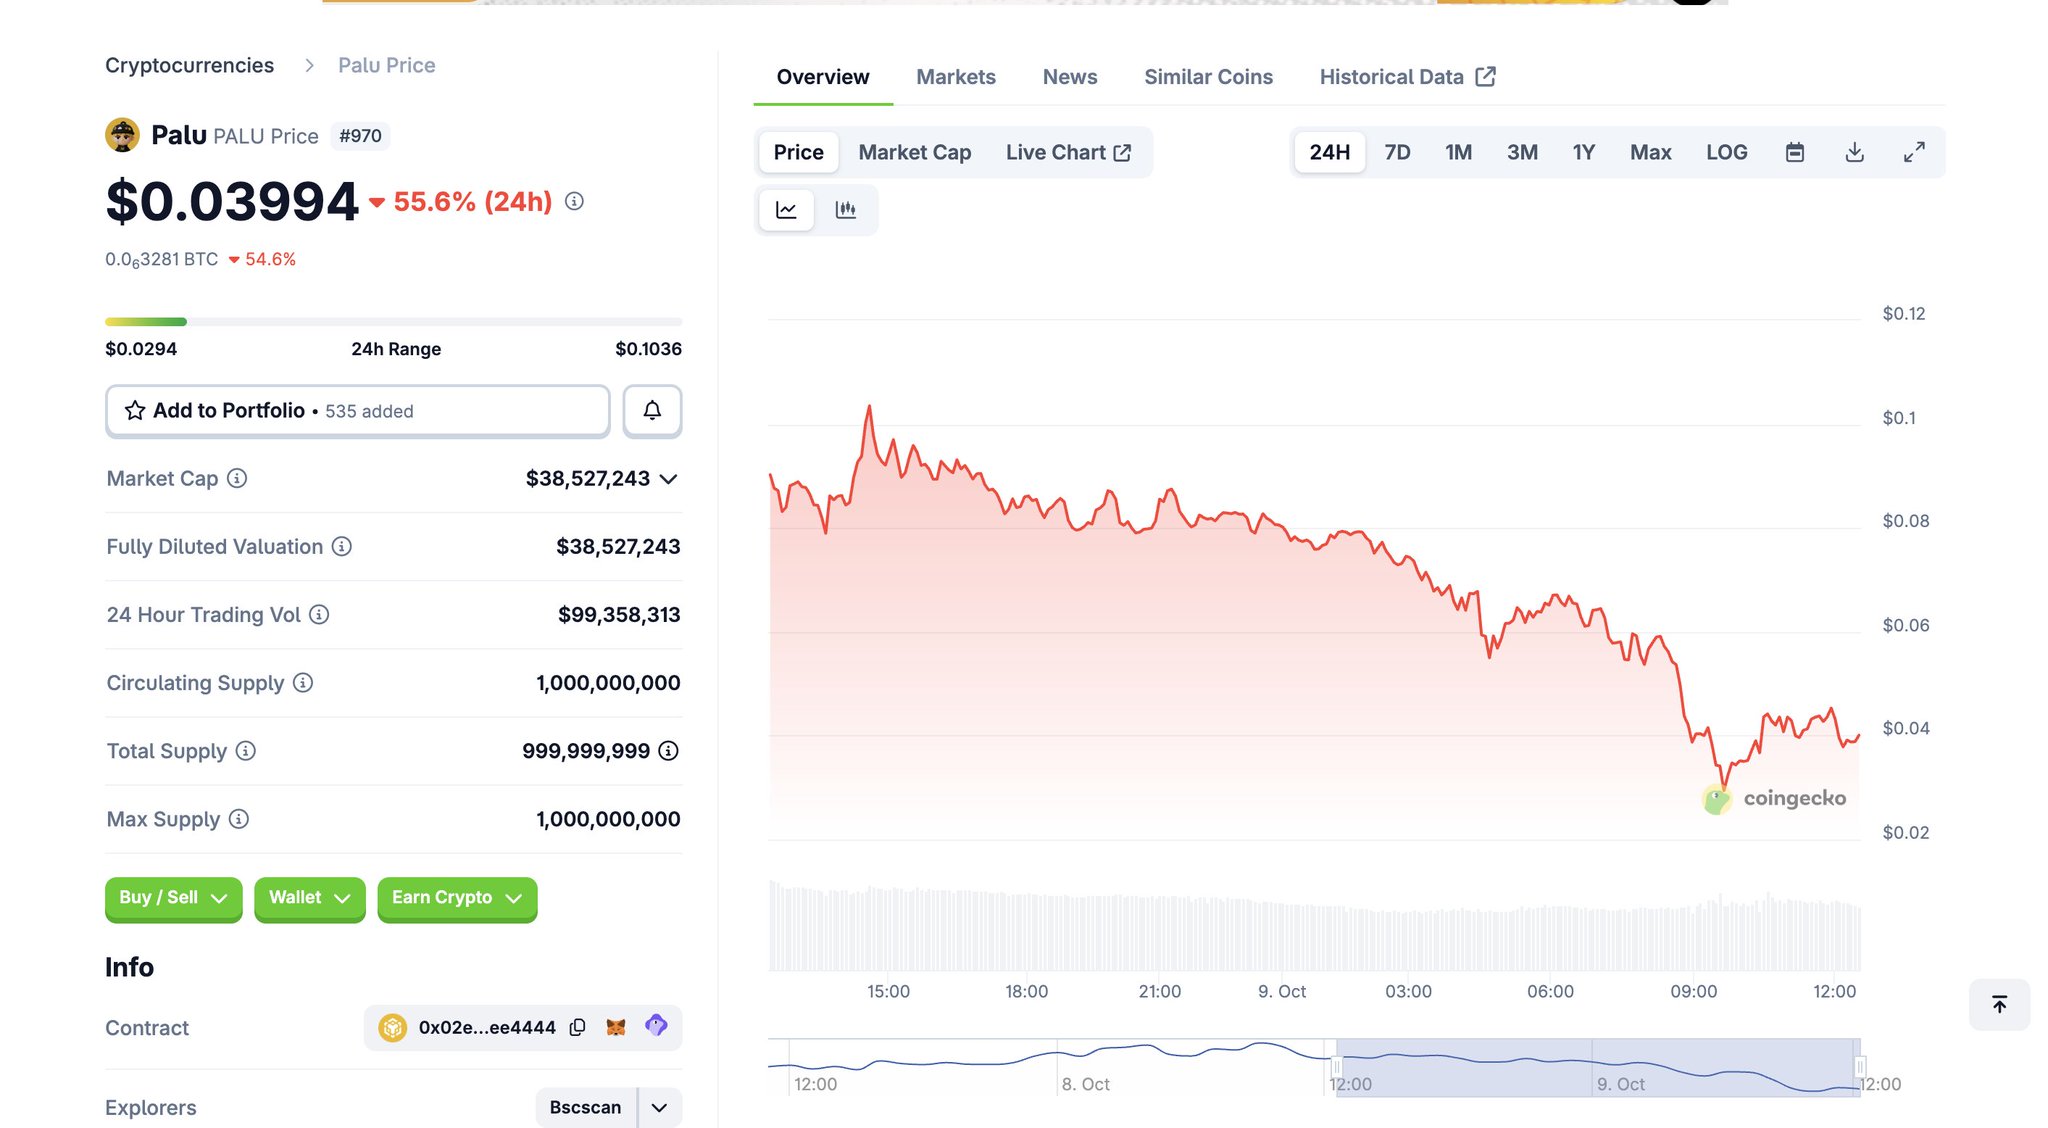This screenshot has height=1128, width=2048.
Task: Expand the Market Cap value chevron
Action: (x=669, y=479)
